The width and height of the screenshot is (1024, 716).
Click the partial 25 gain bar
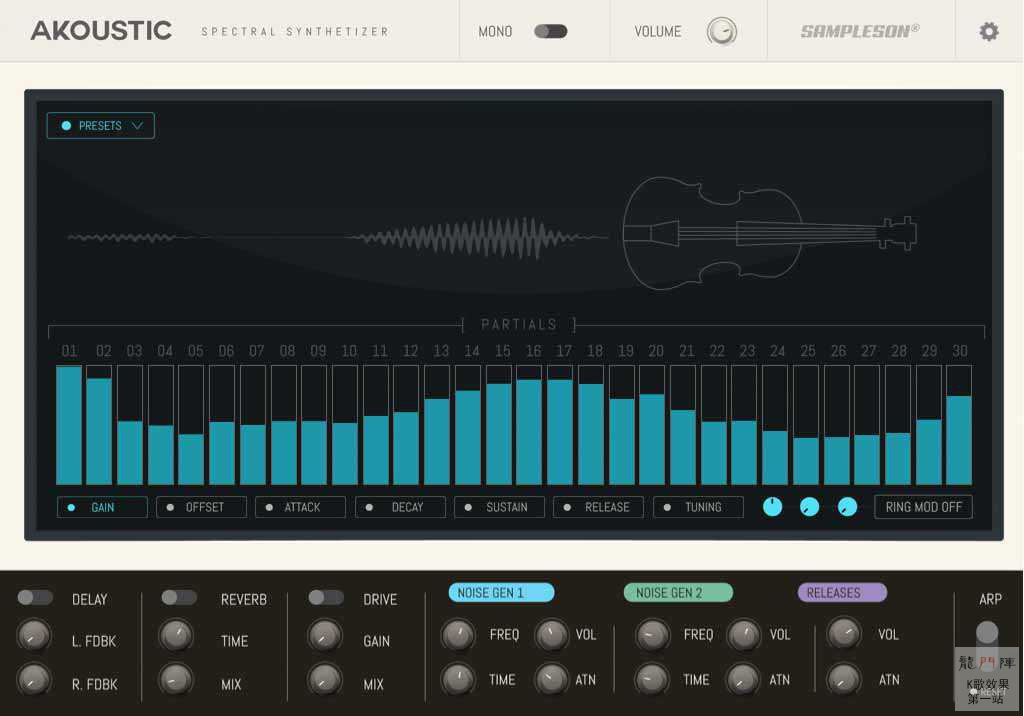pyautogui.click(x=806, y=425)
